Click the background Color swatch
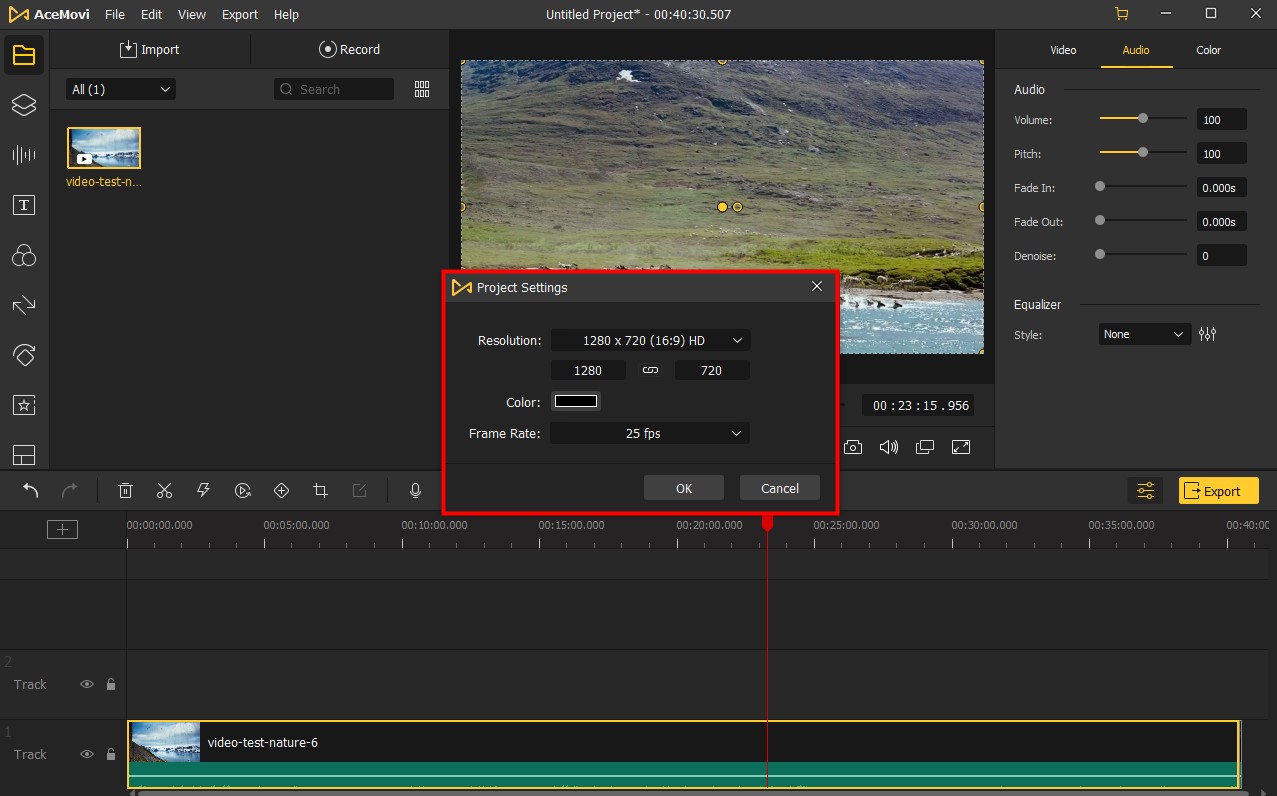This screenshot has width=1277, height=796. [576, 402]
